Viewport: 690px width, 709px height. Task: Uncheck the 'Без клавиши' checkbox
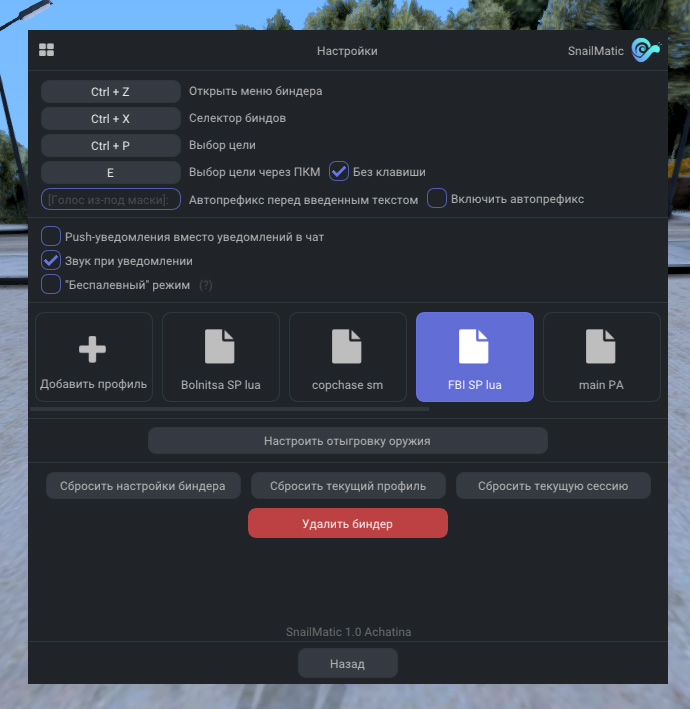339,172
